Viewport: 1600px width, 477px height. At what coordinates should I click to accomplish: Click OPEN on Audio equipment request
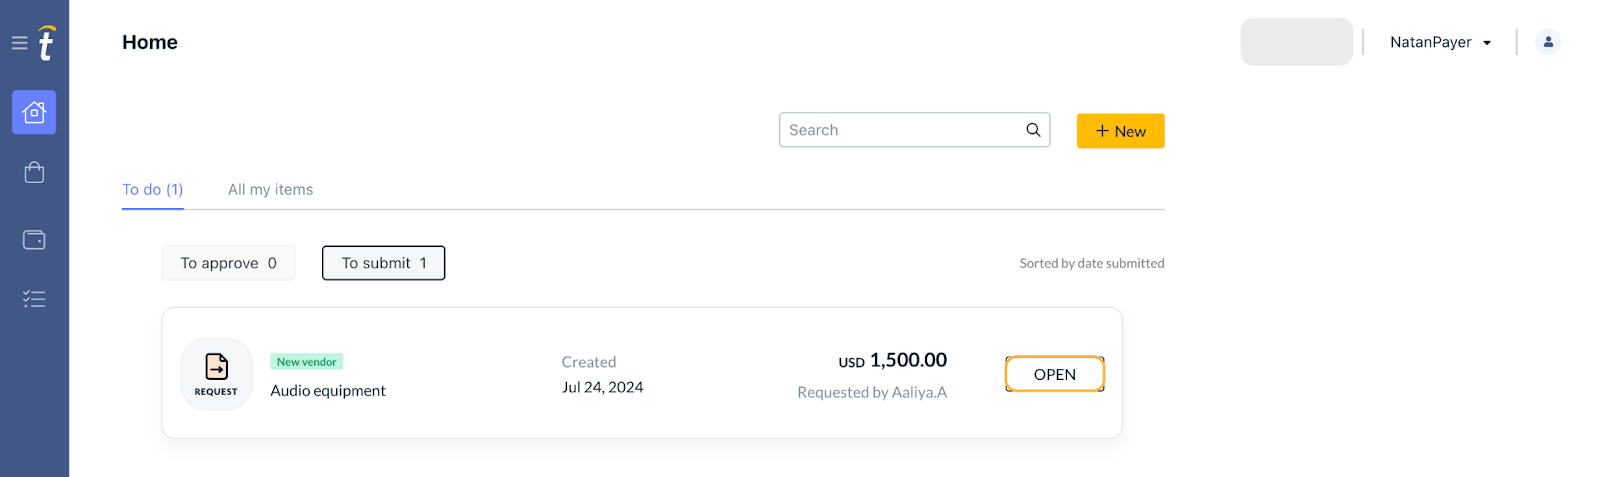pos(1055,374)
